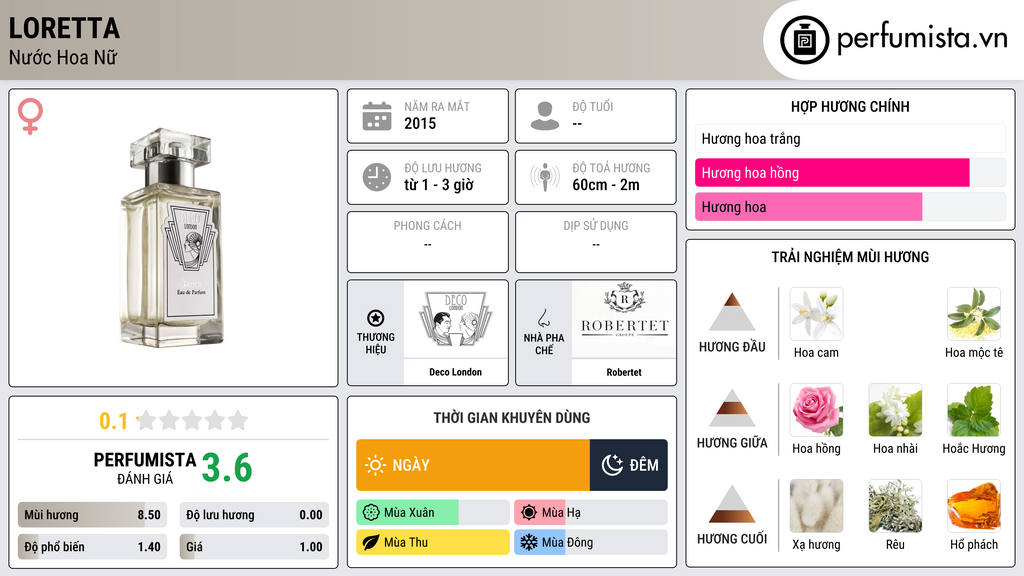Viewport: 1024px width, 576px height.
Task: Click the Phong cách card
Action: pyautogui.click(x=428, y=242)
